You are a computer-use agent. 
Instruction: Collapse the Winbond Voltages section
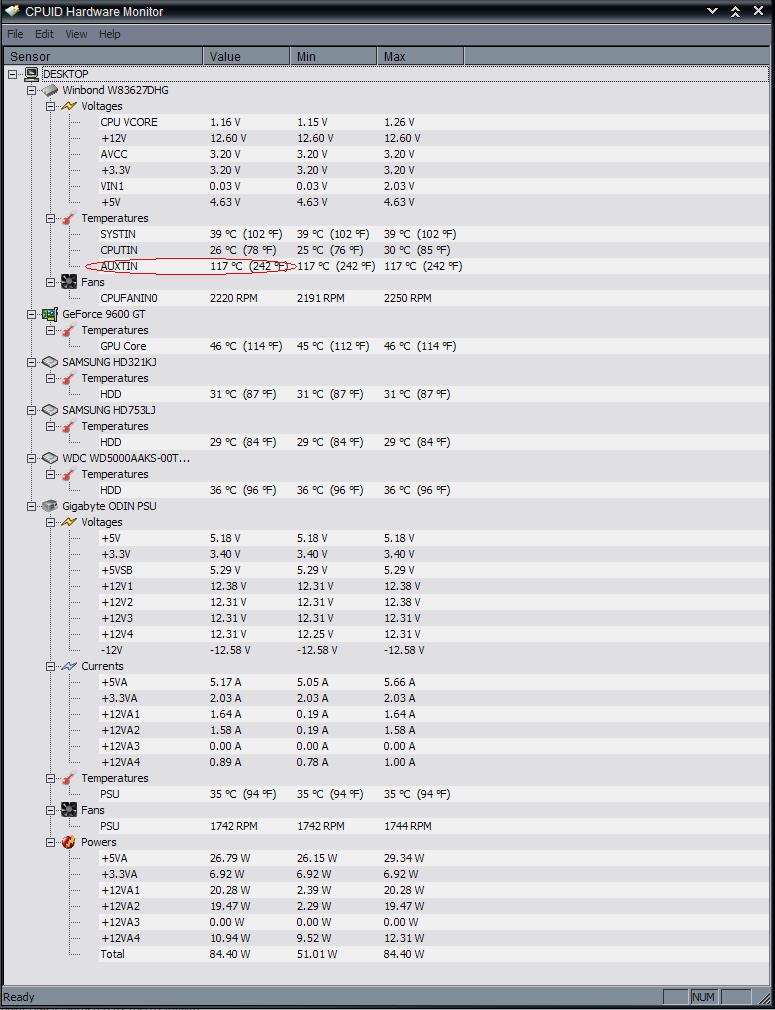click(x=50, y=106)
